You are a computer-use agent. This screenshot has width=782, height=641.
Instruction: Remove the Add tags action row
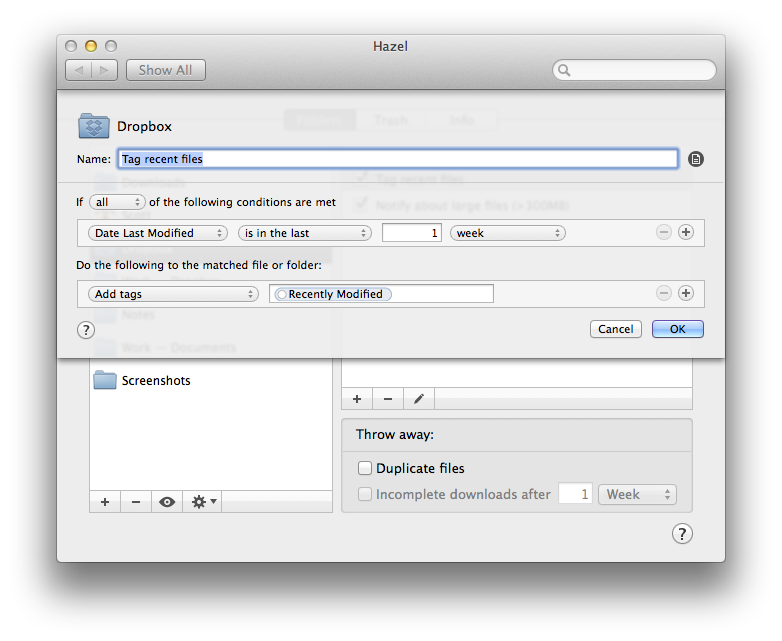pyautogui.click(x=663, y=293)
